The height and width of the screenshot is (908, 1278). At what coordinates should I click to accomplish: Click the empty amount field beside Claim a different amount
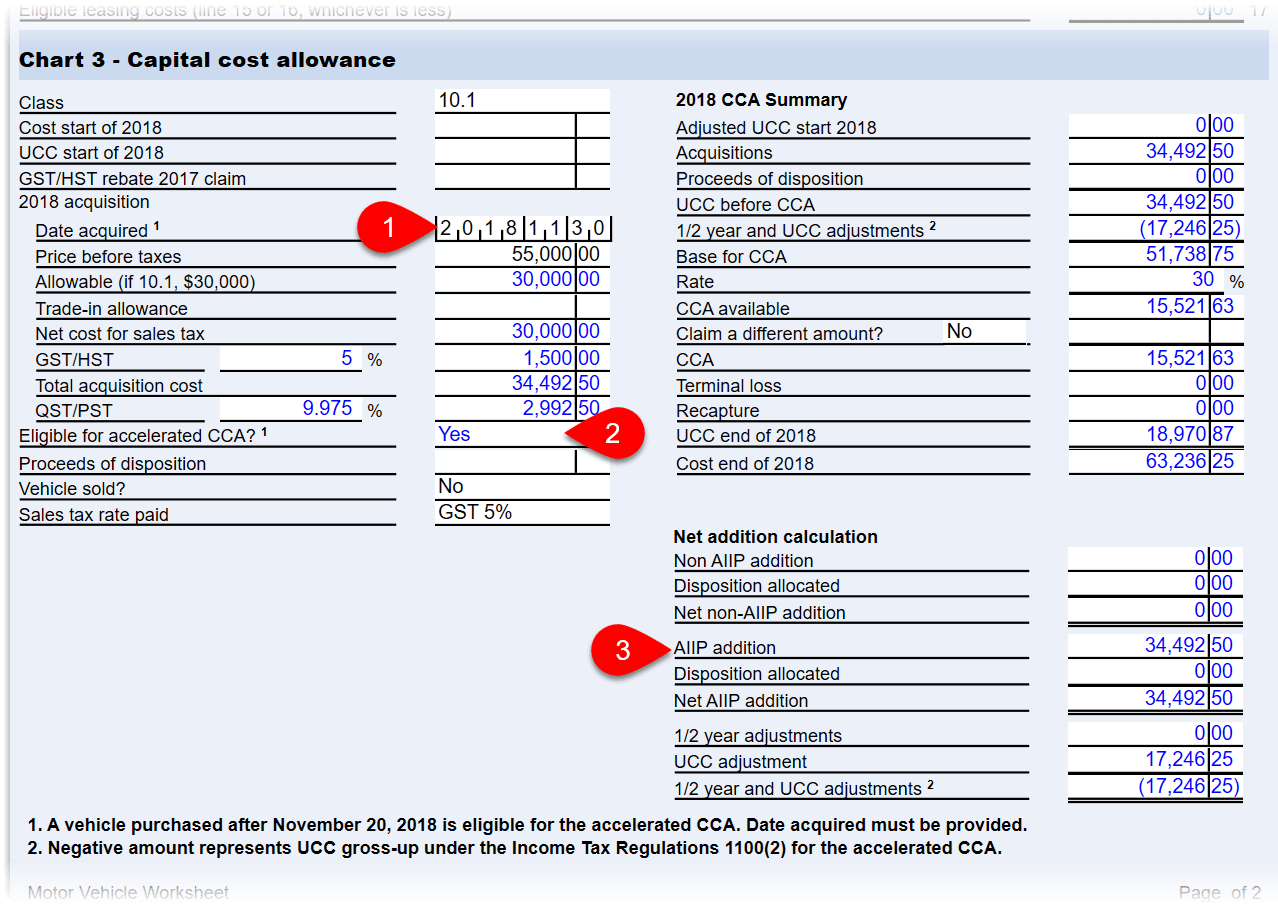point(1156,332)
